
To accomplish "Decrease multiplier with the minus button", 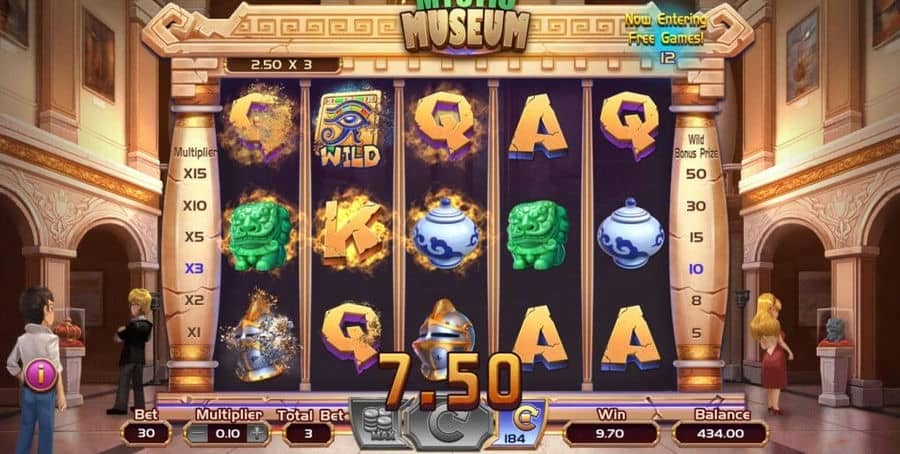I will click(x=196, y=434).
